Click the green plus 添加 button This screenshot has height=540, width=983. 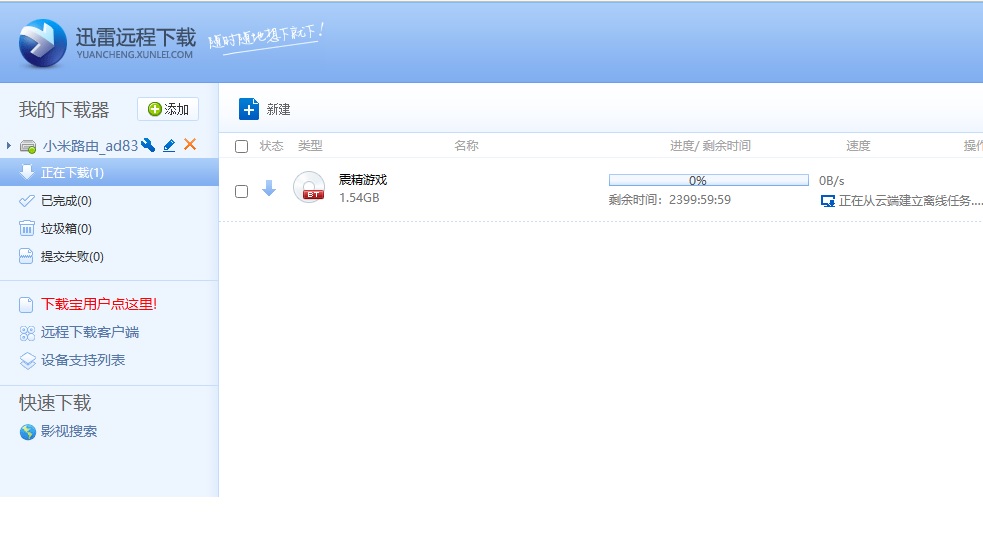[x=168, y=109]
